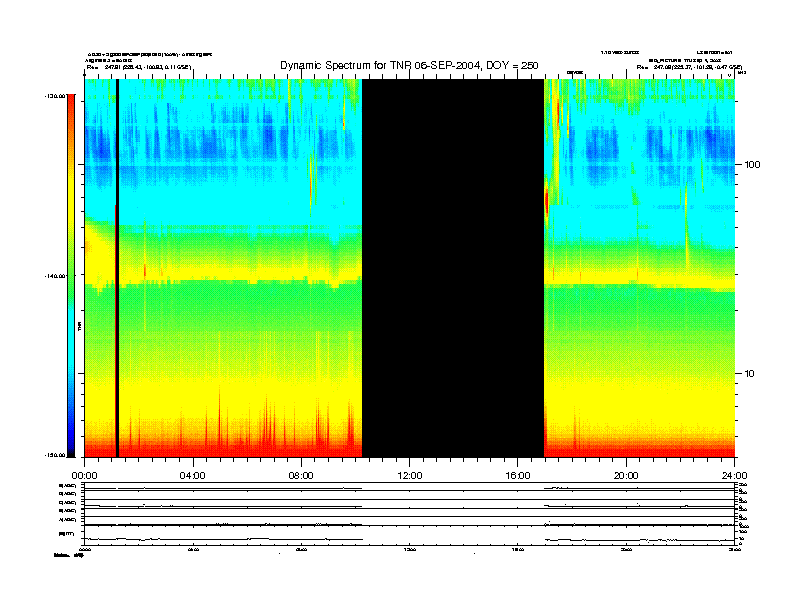Click the black data gap region in spectrum

pos(453,268)
